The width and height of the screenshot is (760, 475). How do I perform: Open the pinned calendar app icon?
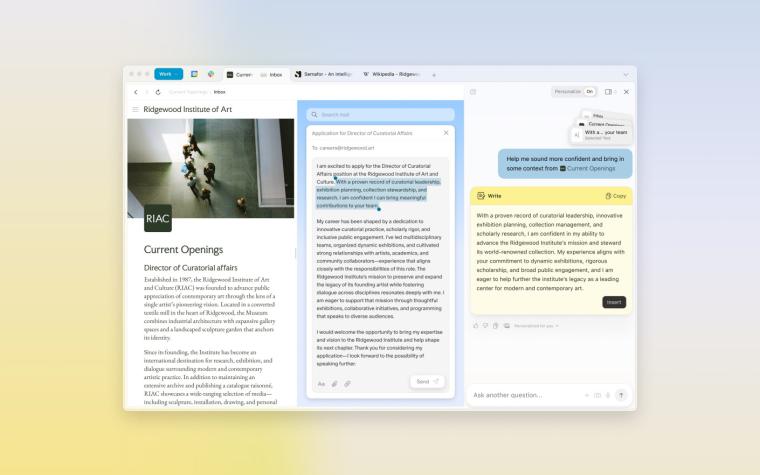pyautogui.click(x=194, y=74)
